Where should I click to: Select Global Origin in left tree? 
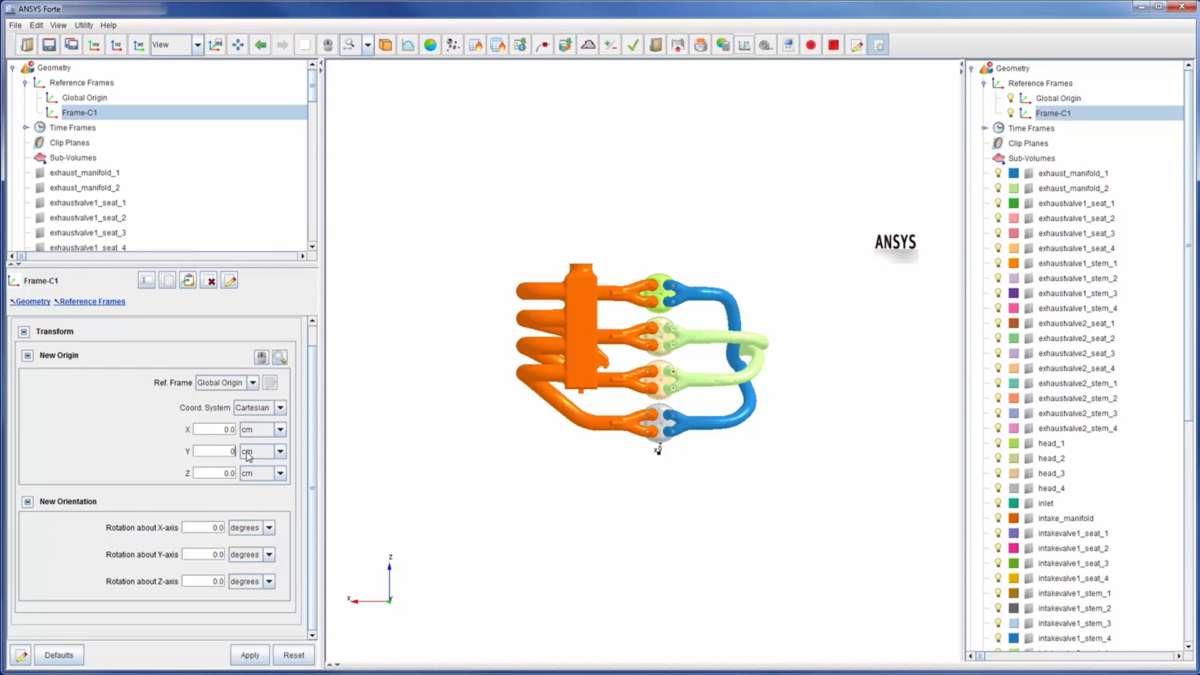pos(84,98)
